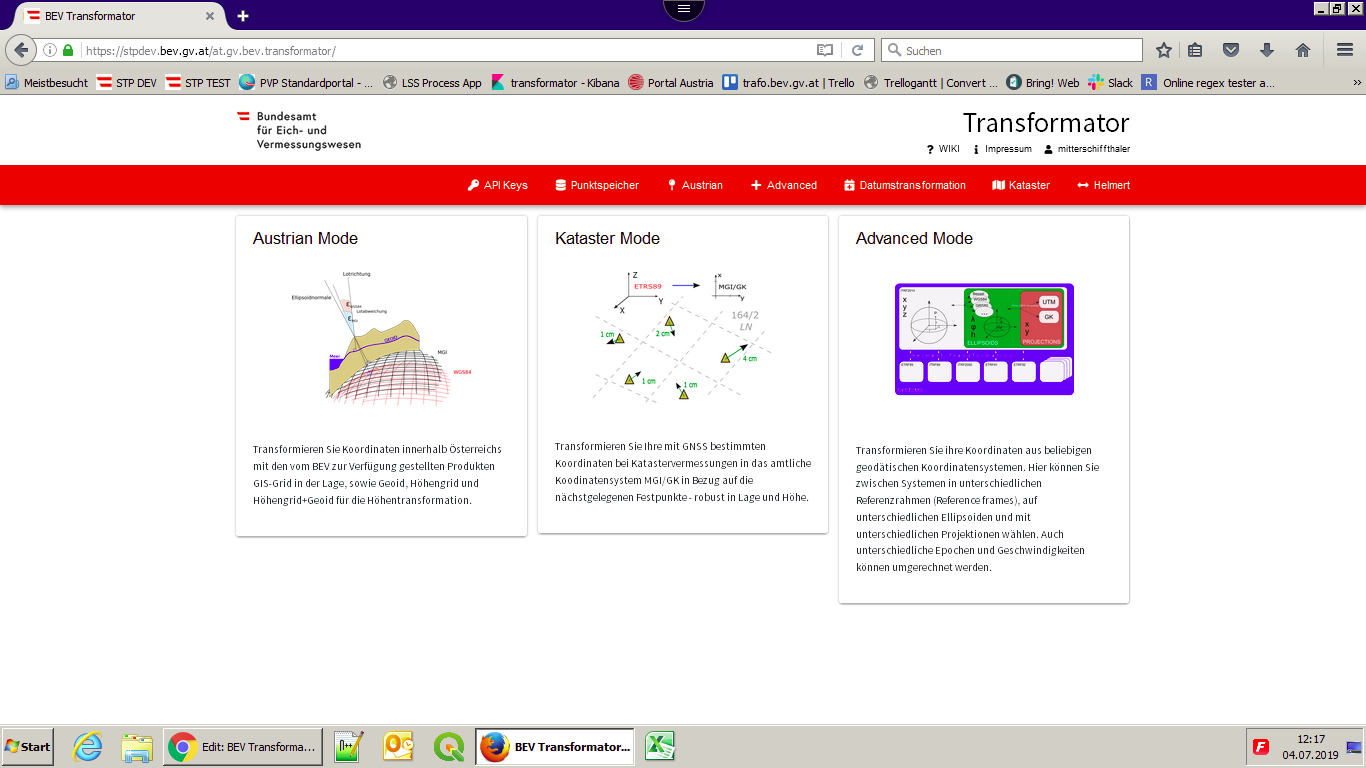Open the Trellogantt bookmark
Screen dimensions: 1366x768
tap(931, 83)
